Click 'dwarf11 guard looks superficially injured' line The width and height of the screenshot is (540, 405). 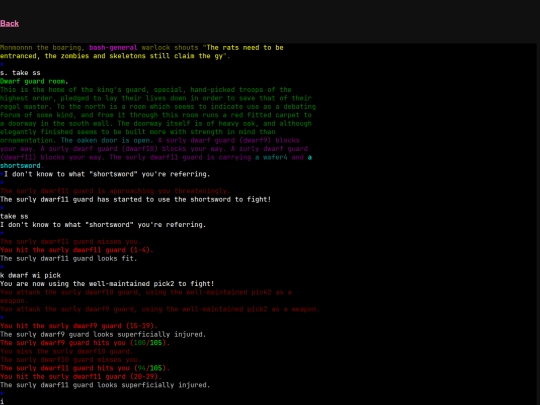click(x=105, y=385)
